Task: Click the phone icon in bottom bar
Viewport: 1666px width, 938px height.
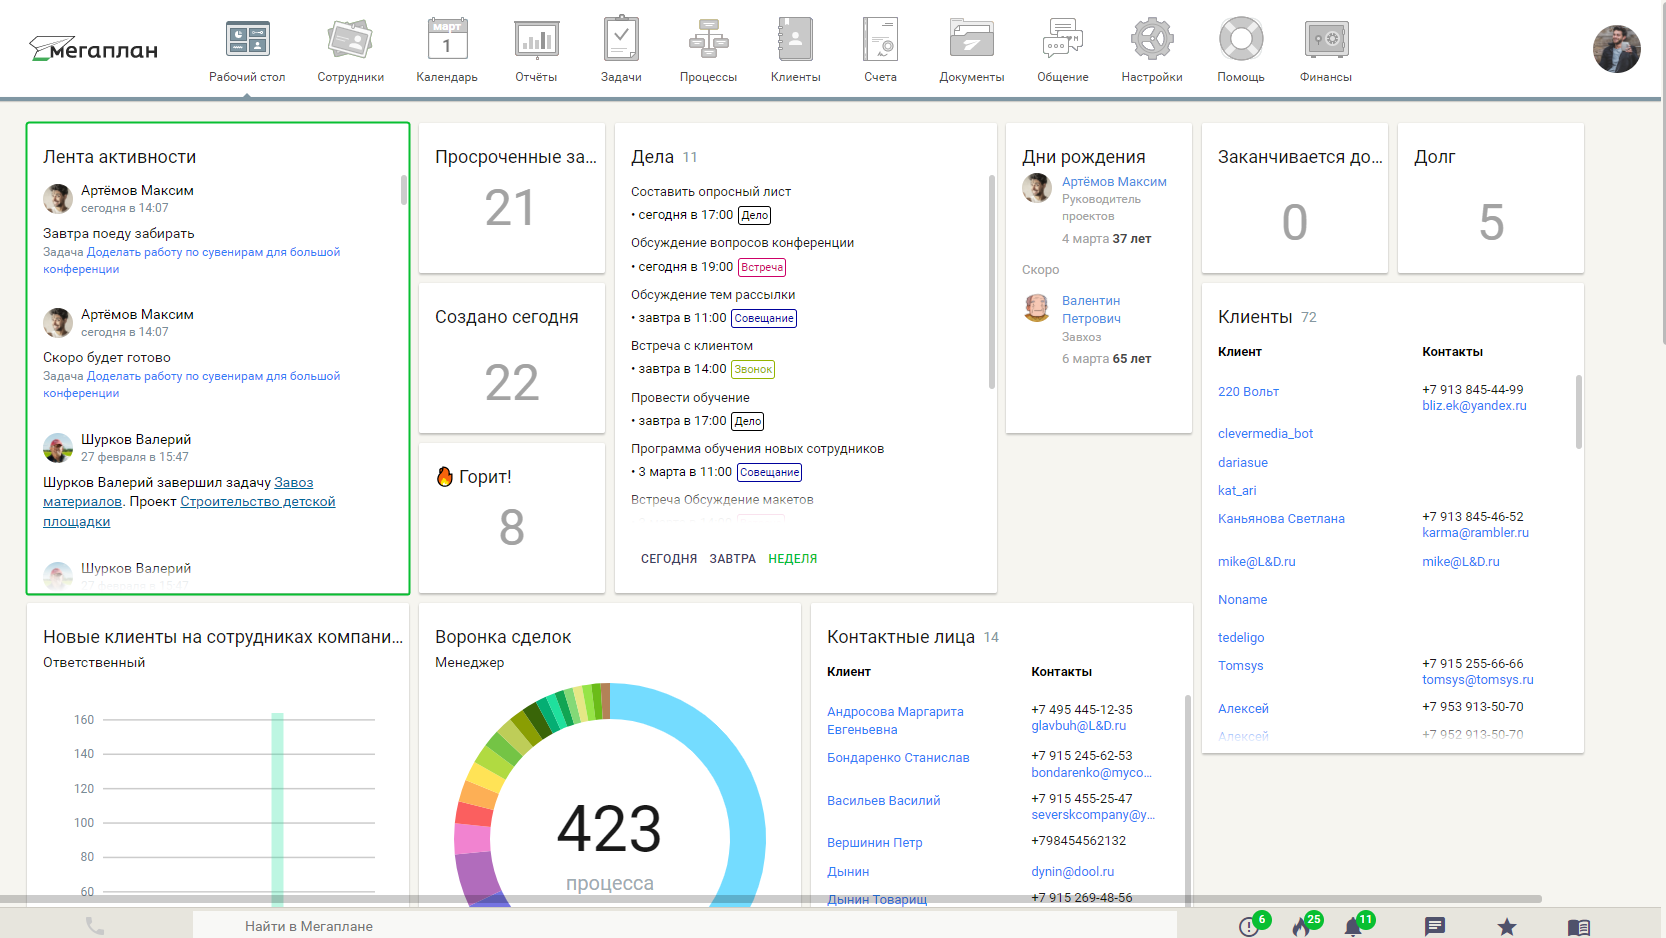Action: point(95,926)
